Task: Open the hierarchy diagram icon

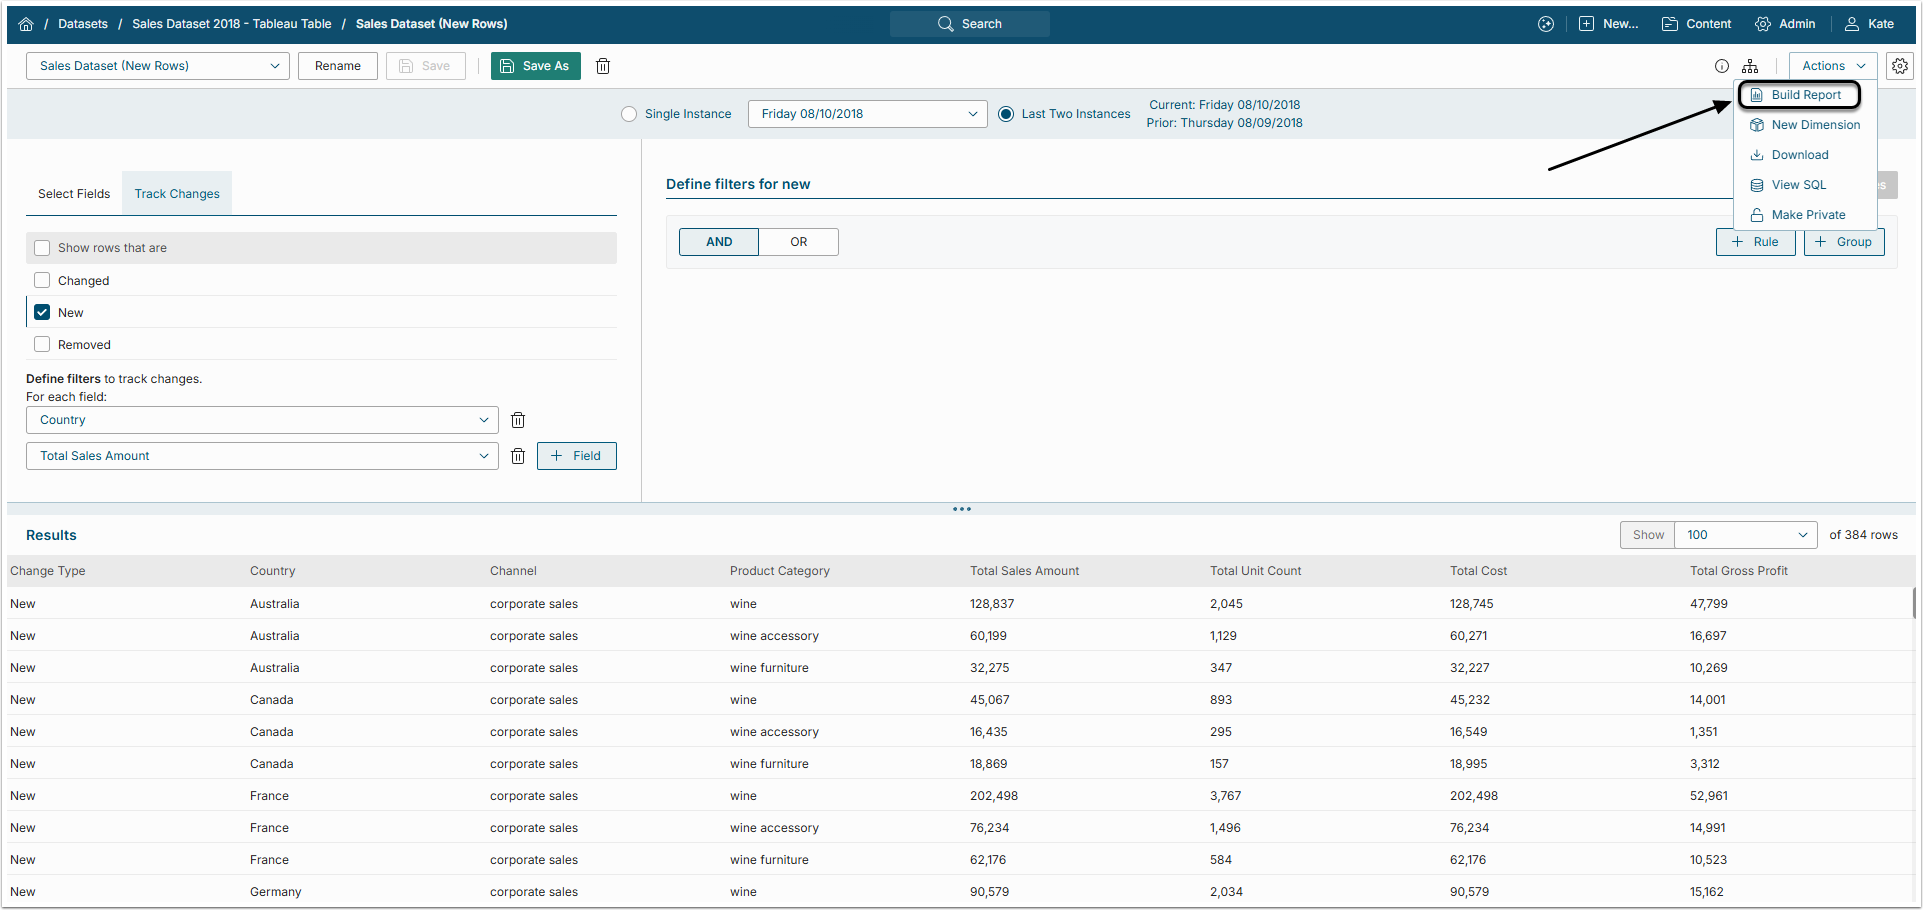Action: click(x=1750, y=66)
